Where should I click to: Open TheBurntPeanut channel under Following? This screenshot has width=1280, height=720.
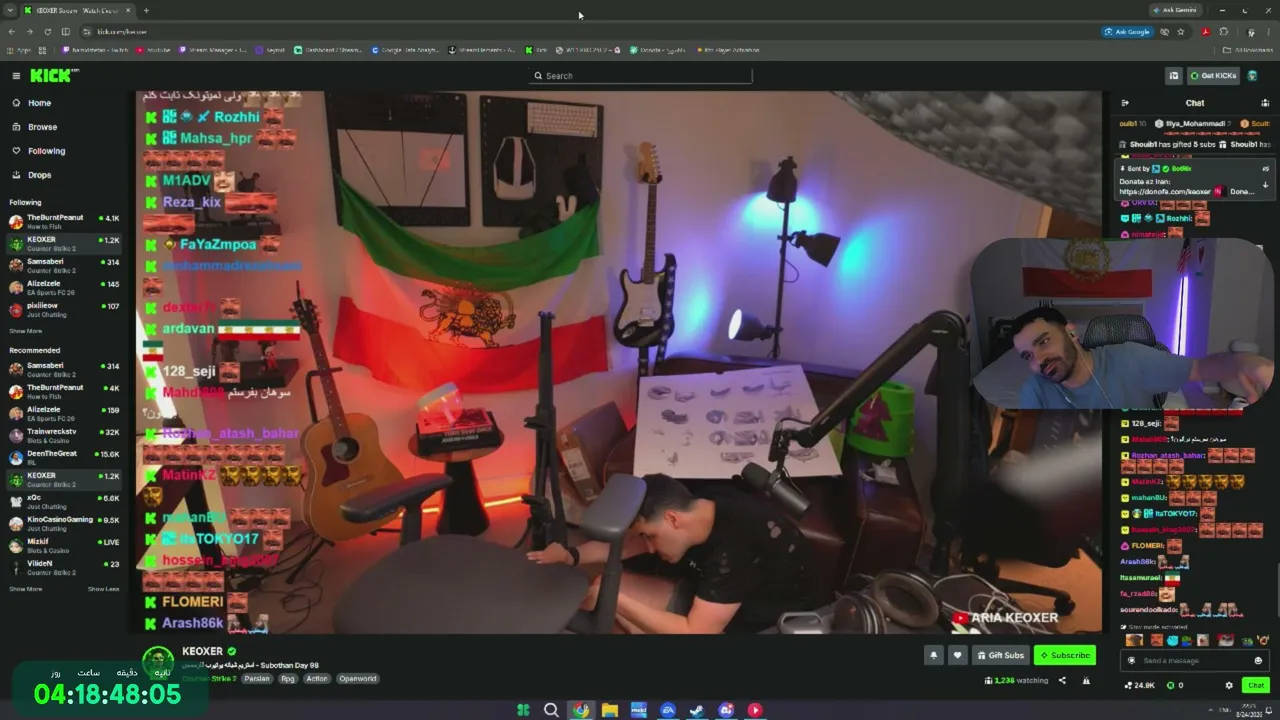(x=64, y=221)
